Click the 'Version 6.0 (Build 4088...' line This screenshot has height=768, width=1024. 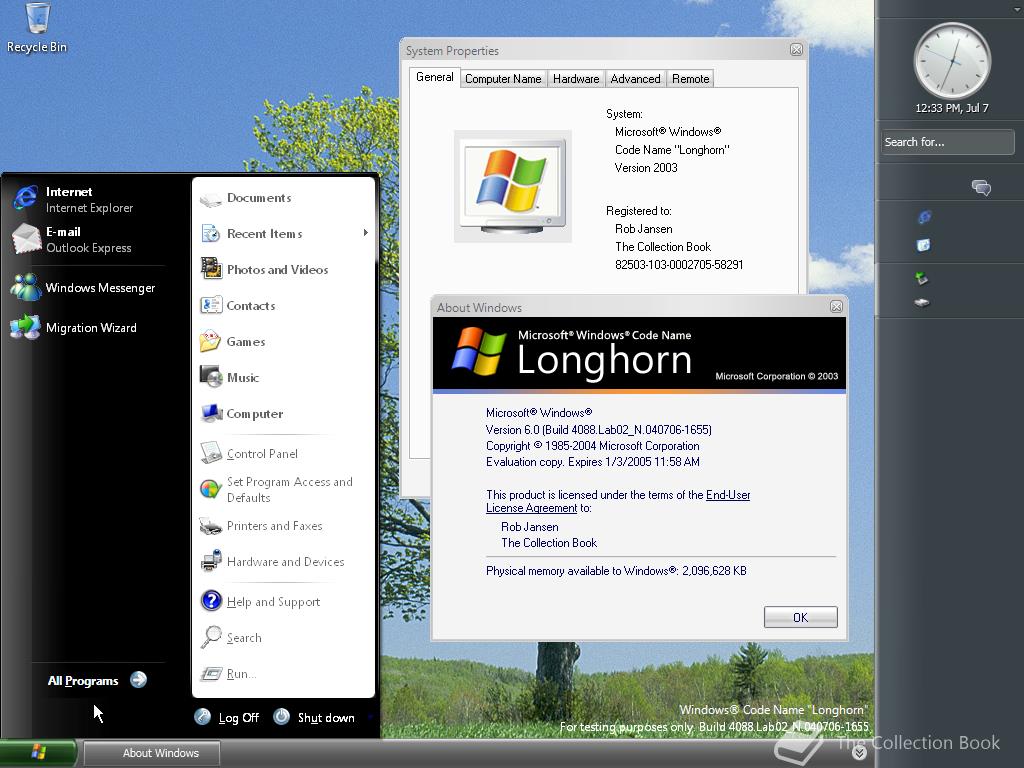tap(598, 430)
